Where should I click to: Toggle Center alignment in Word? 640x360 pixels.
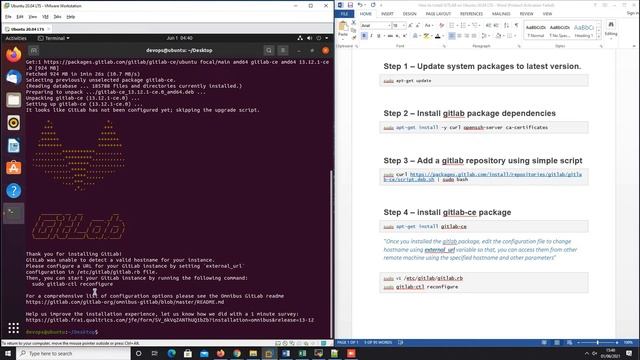pos(459,36)
